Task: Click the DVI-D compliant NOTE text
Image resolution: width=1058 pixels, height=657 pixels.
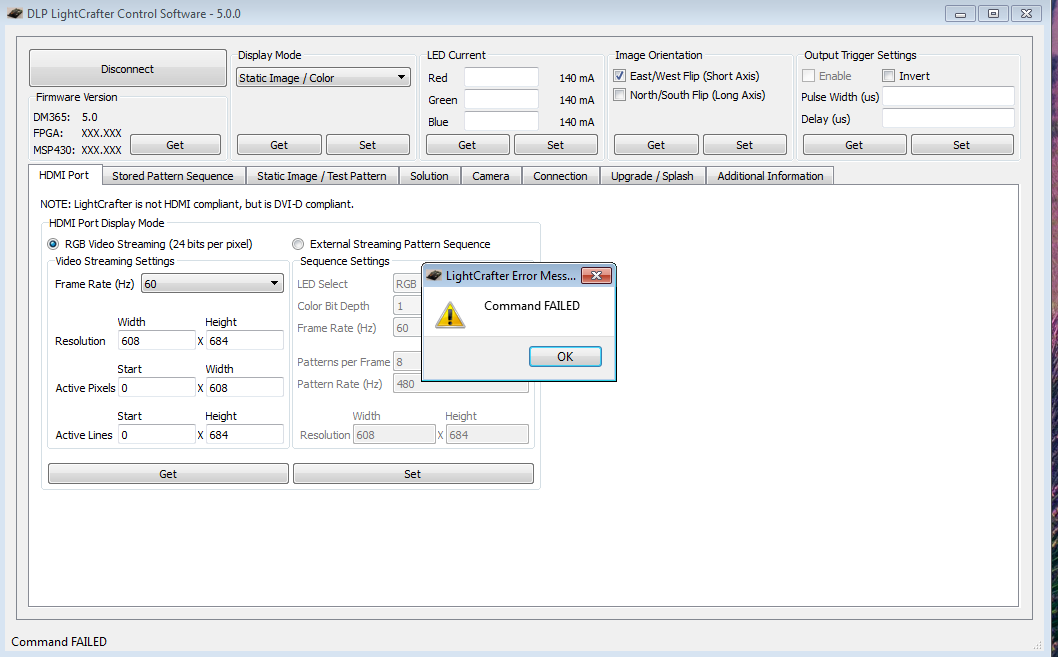Action: point(197,204)
